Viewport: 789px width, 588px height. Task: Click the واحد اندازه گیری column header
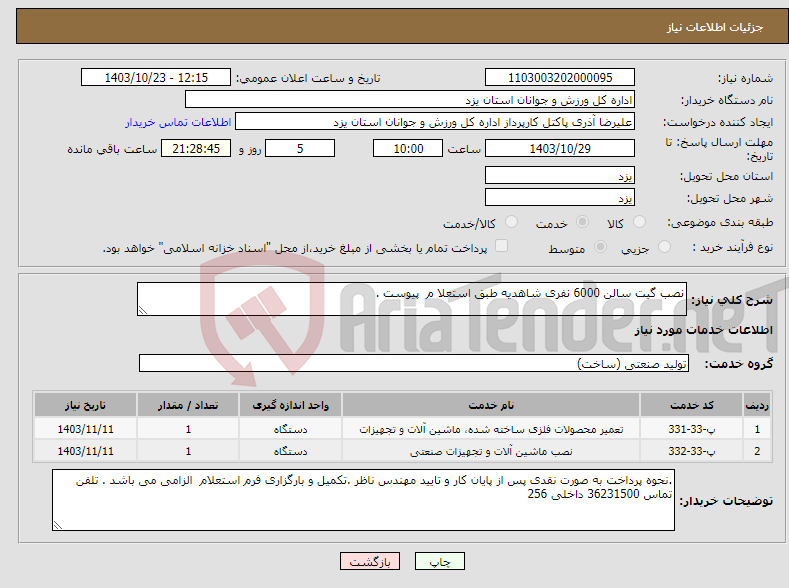pos(290,405)
